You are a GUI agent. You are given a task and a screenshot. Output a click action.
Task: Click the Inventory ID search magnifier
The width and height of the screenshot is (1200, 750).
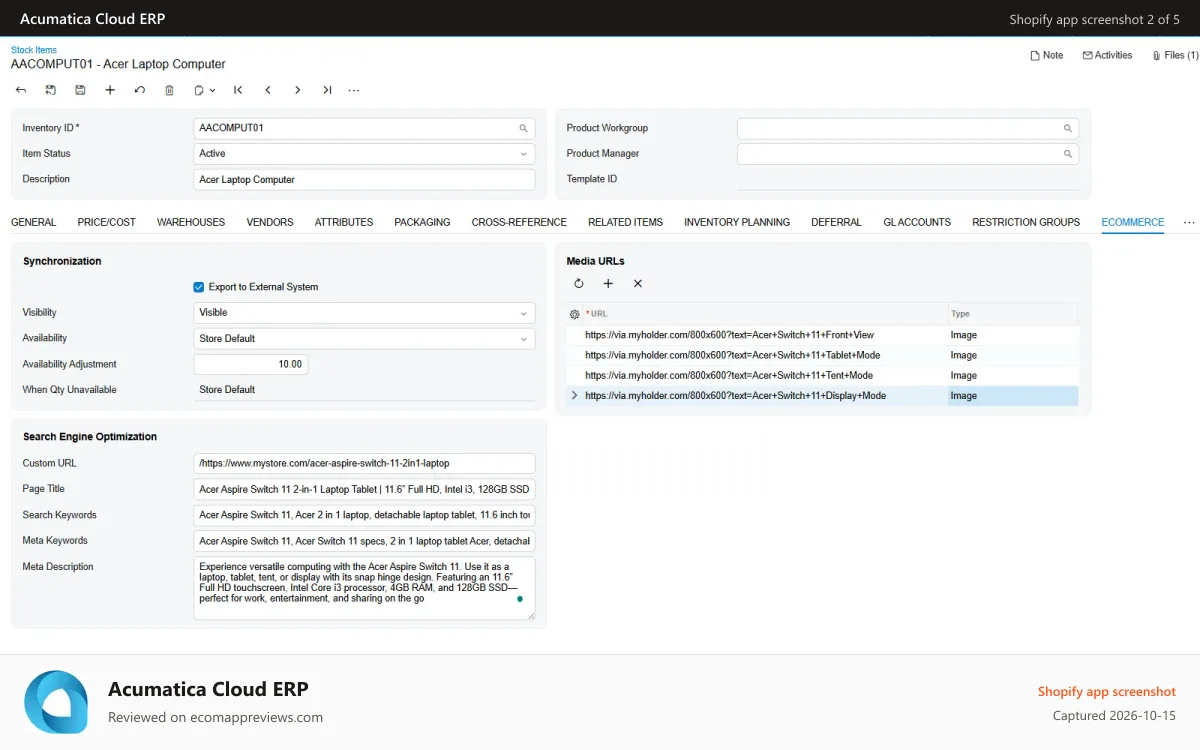pos(523,128)
